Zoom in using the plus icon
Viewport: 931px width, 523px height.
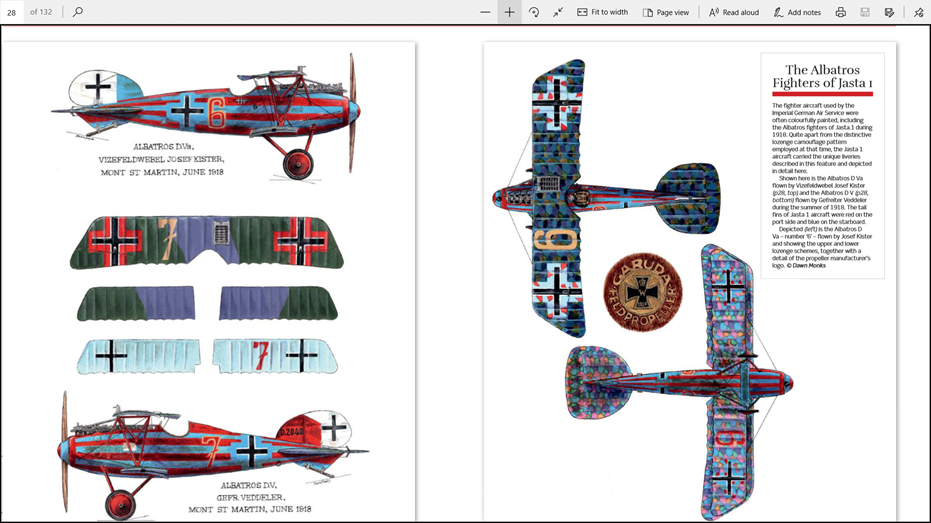(x=509, y=12)
